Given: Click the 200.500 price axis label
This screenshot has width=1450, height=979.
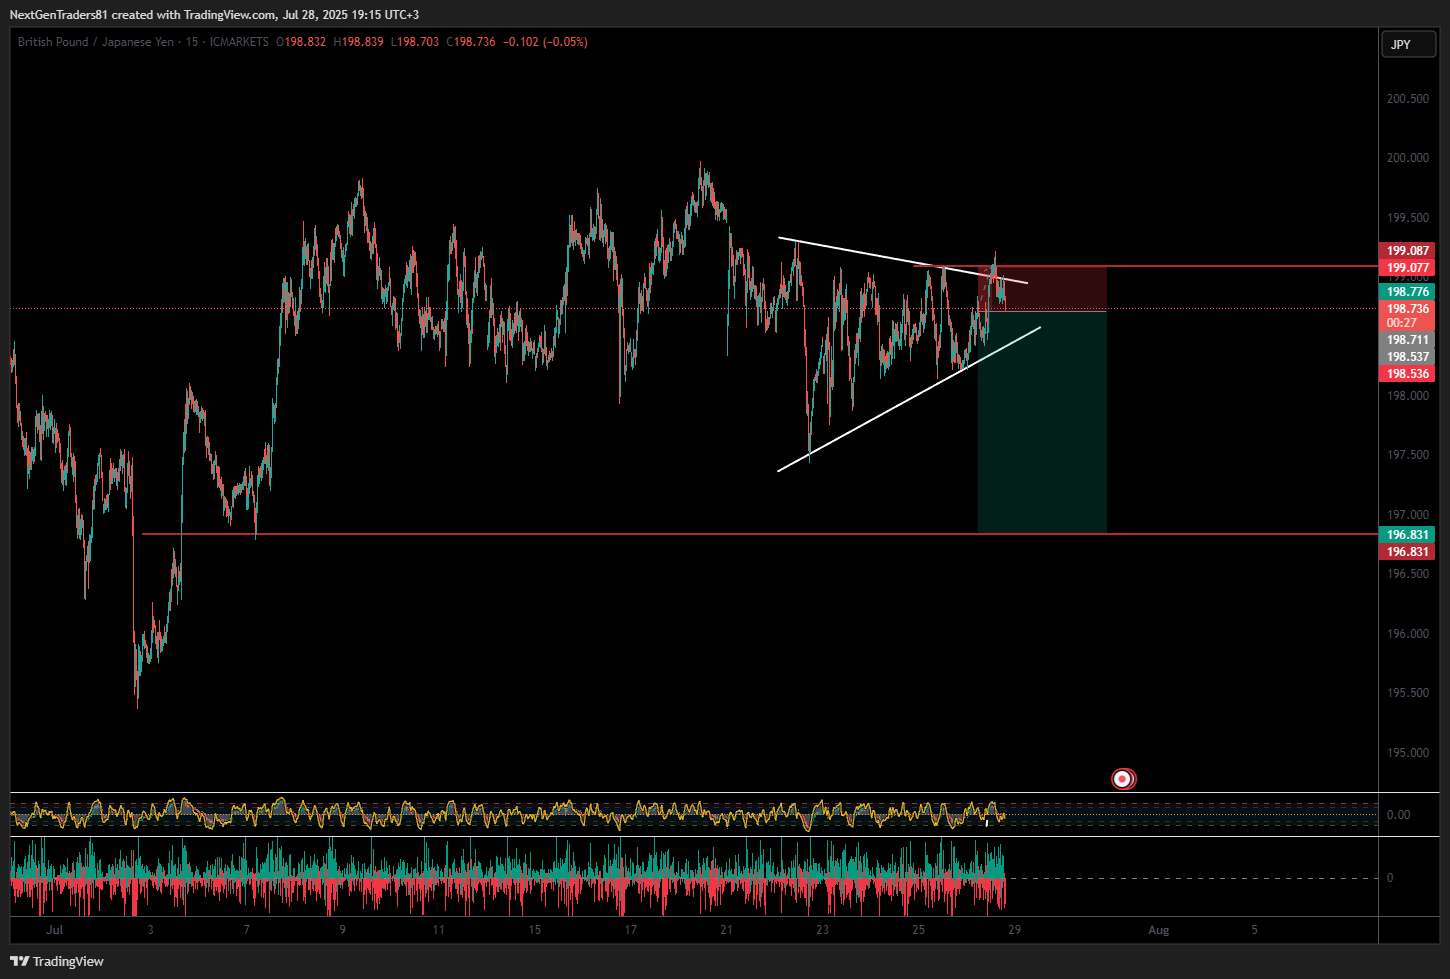Looking at the screenshot, I should [x=1407, y=99].
